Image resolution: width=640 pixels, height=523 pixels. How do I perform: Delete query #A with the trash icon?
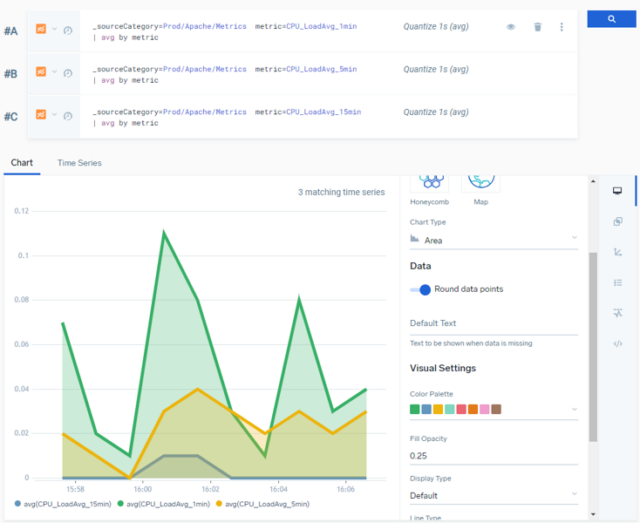[x=538, y=27]
